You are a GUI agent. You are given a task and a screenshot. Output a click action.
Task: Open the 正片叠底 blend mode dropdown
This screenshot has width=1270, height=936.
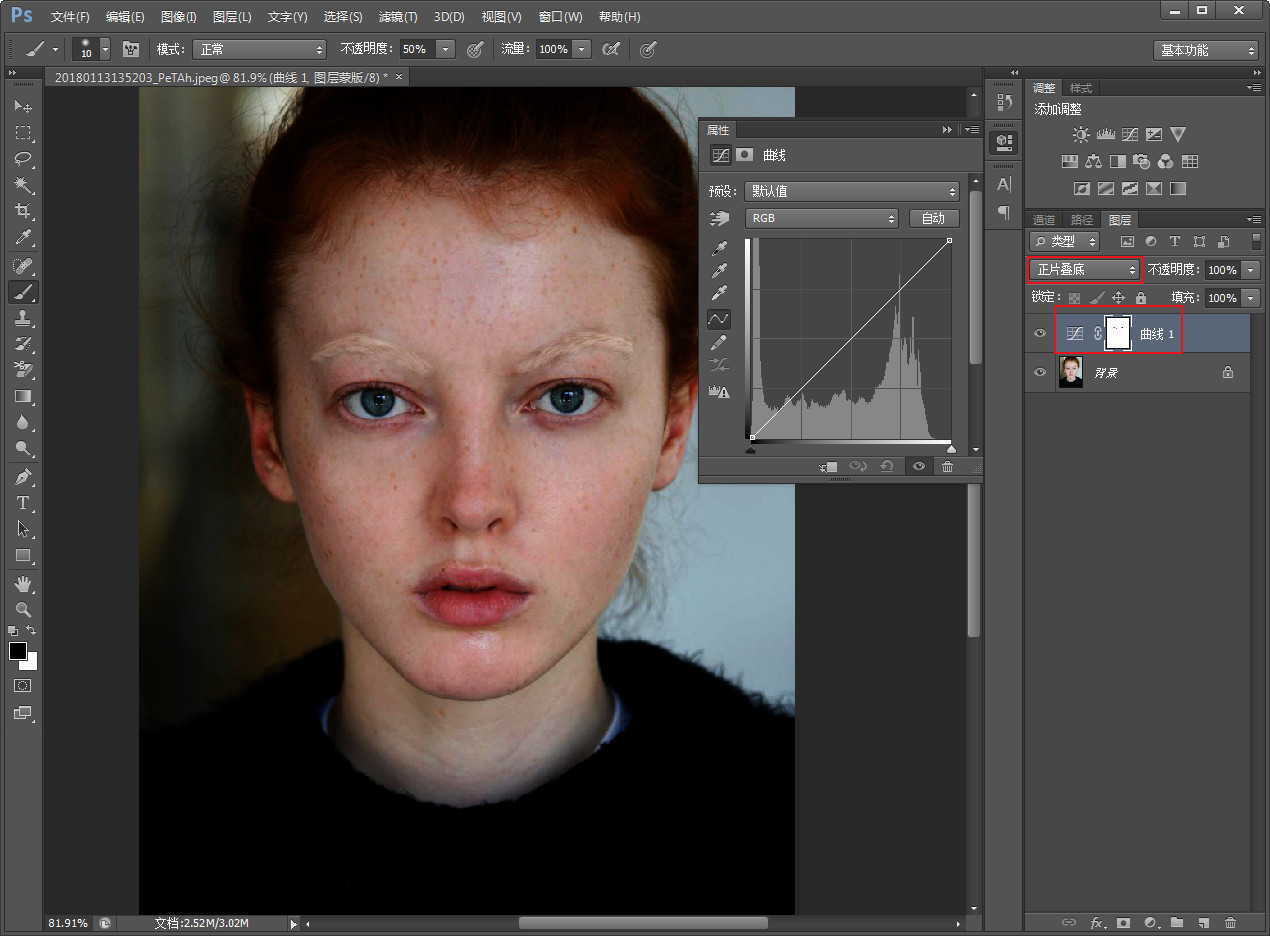(x=1085, y=270)
